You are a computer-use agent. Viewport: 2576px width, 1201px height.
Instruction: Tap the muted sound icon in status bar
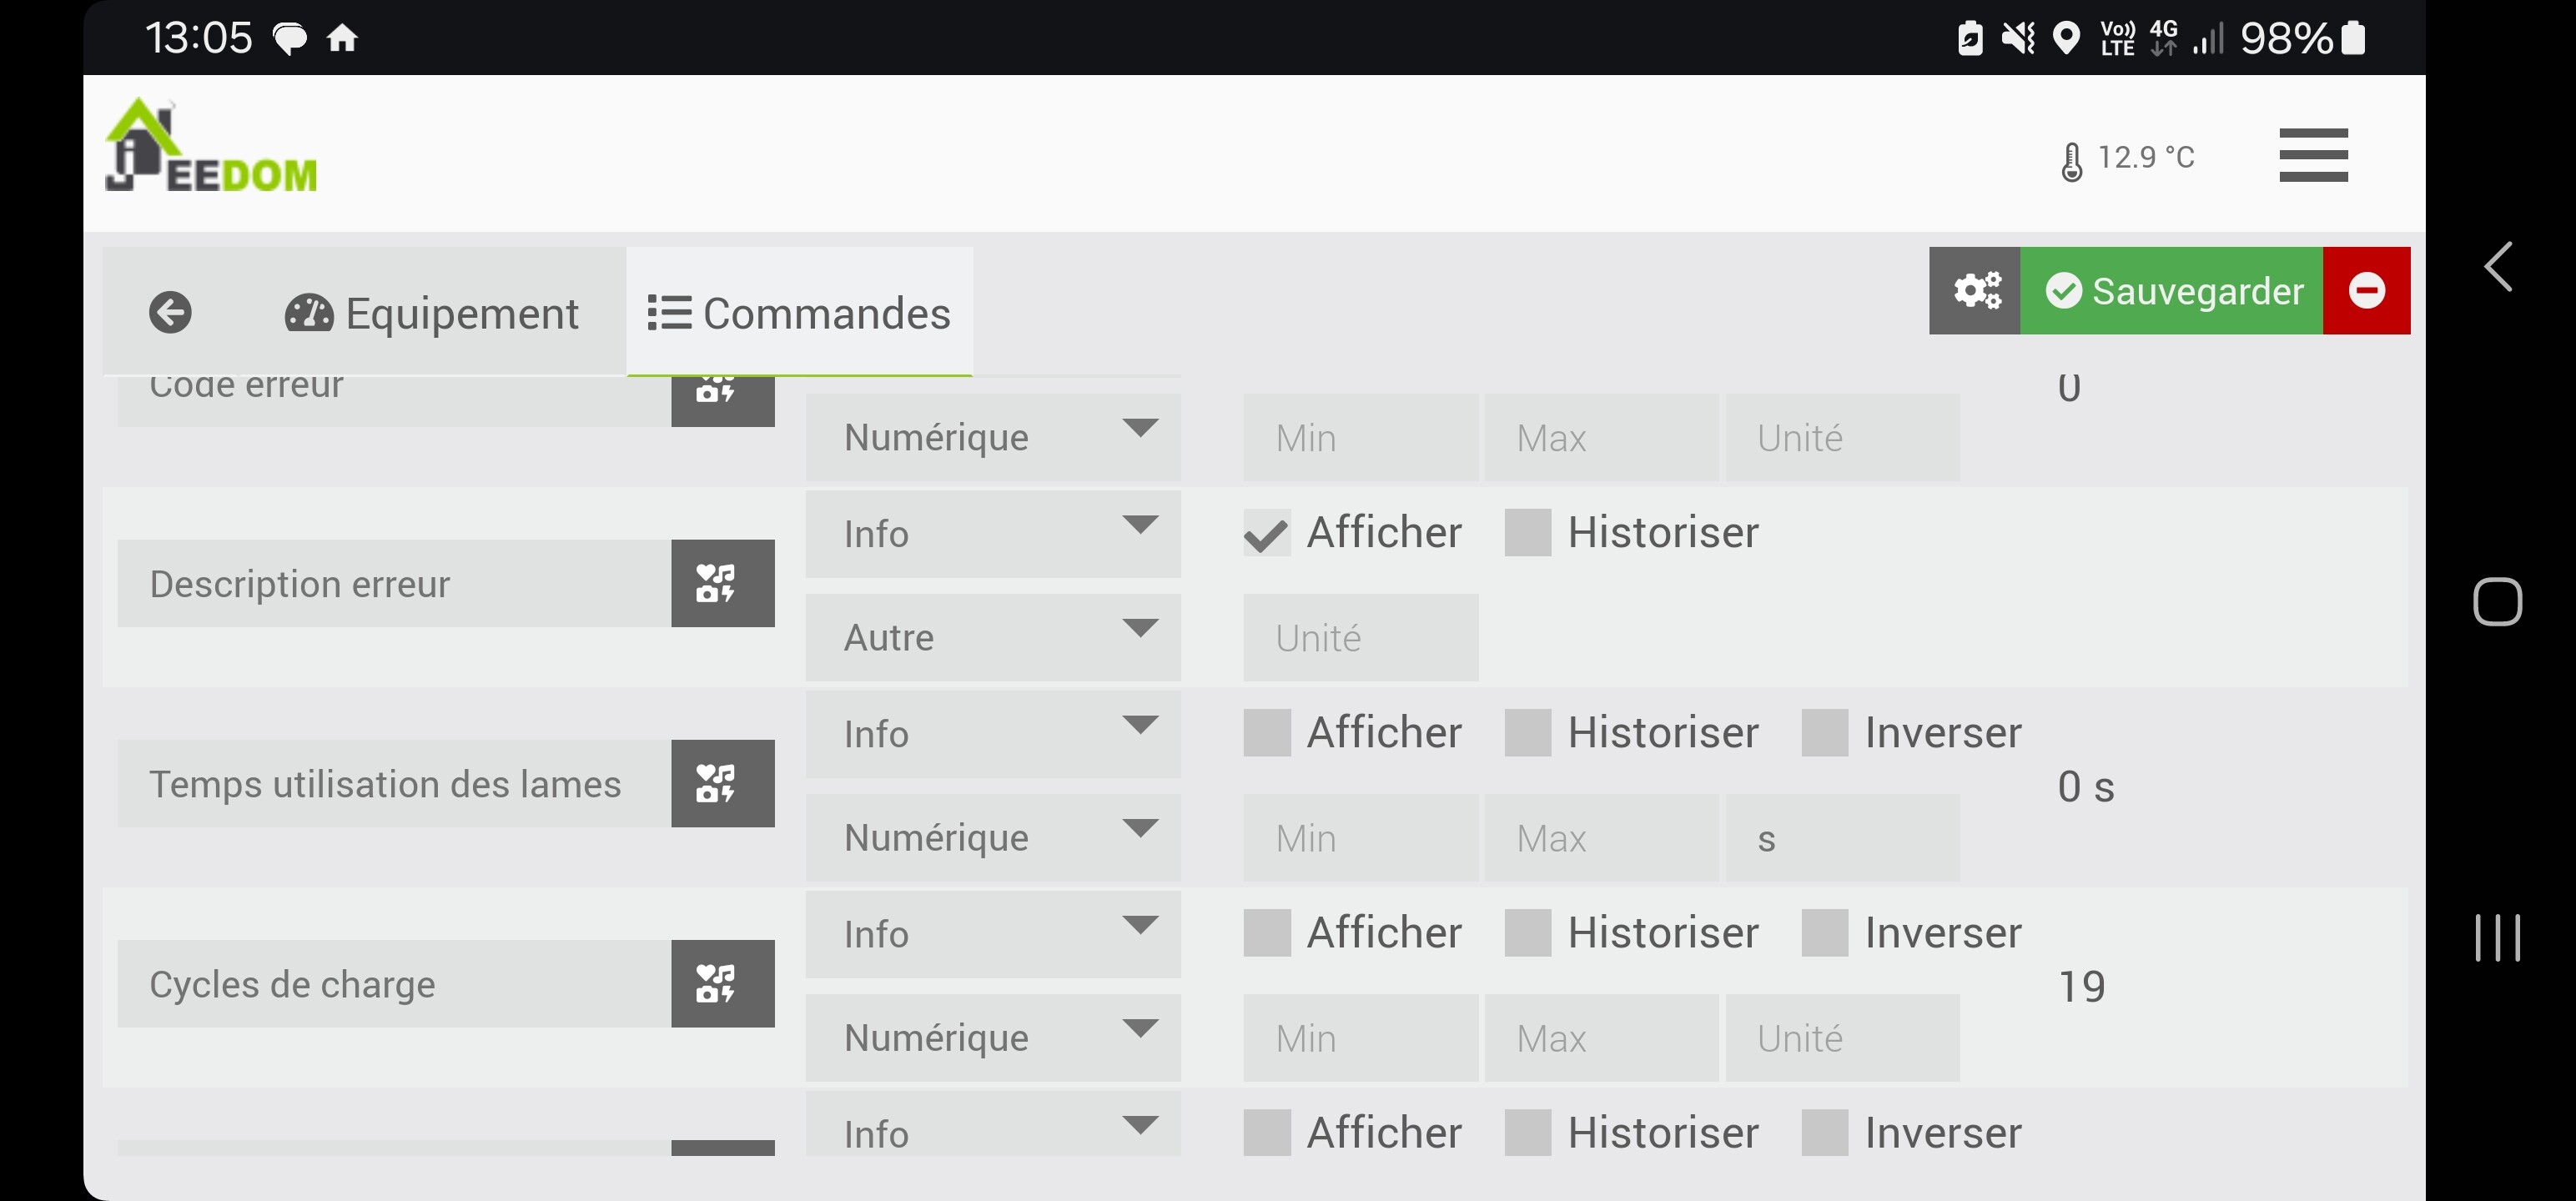[2018, 38]
